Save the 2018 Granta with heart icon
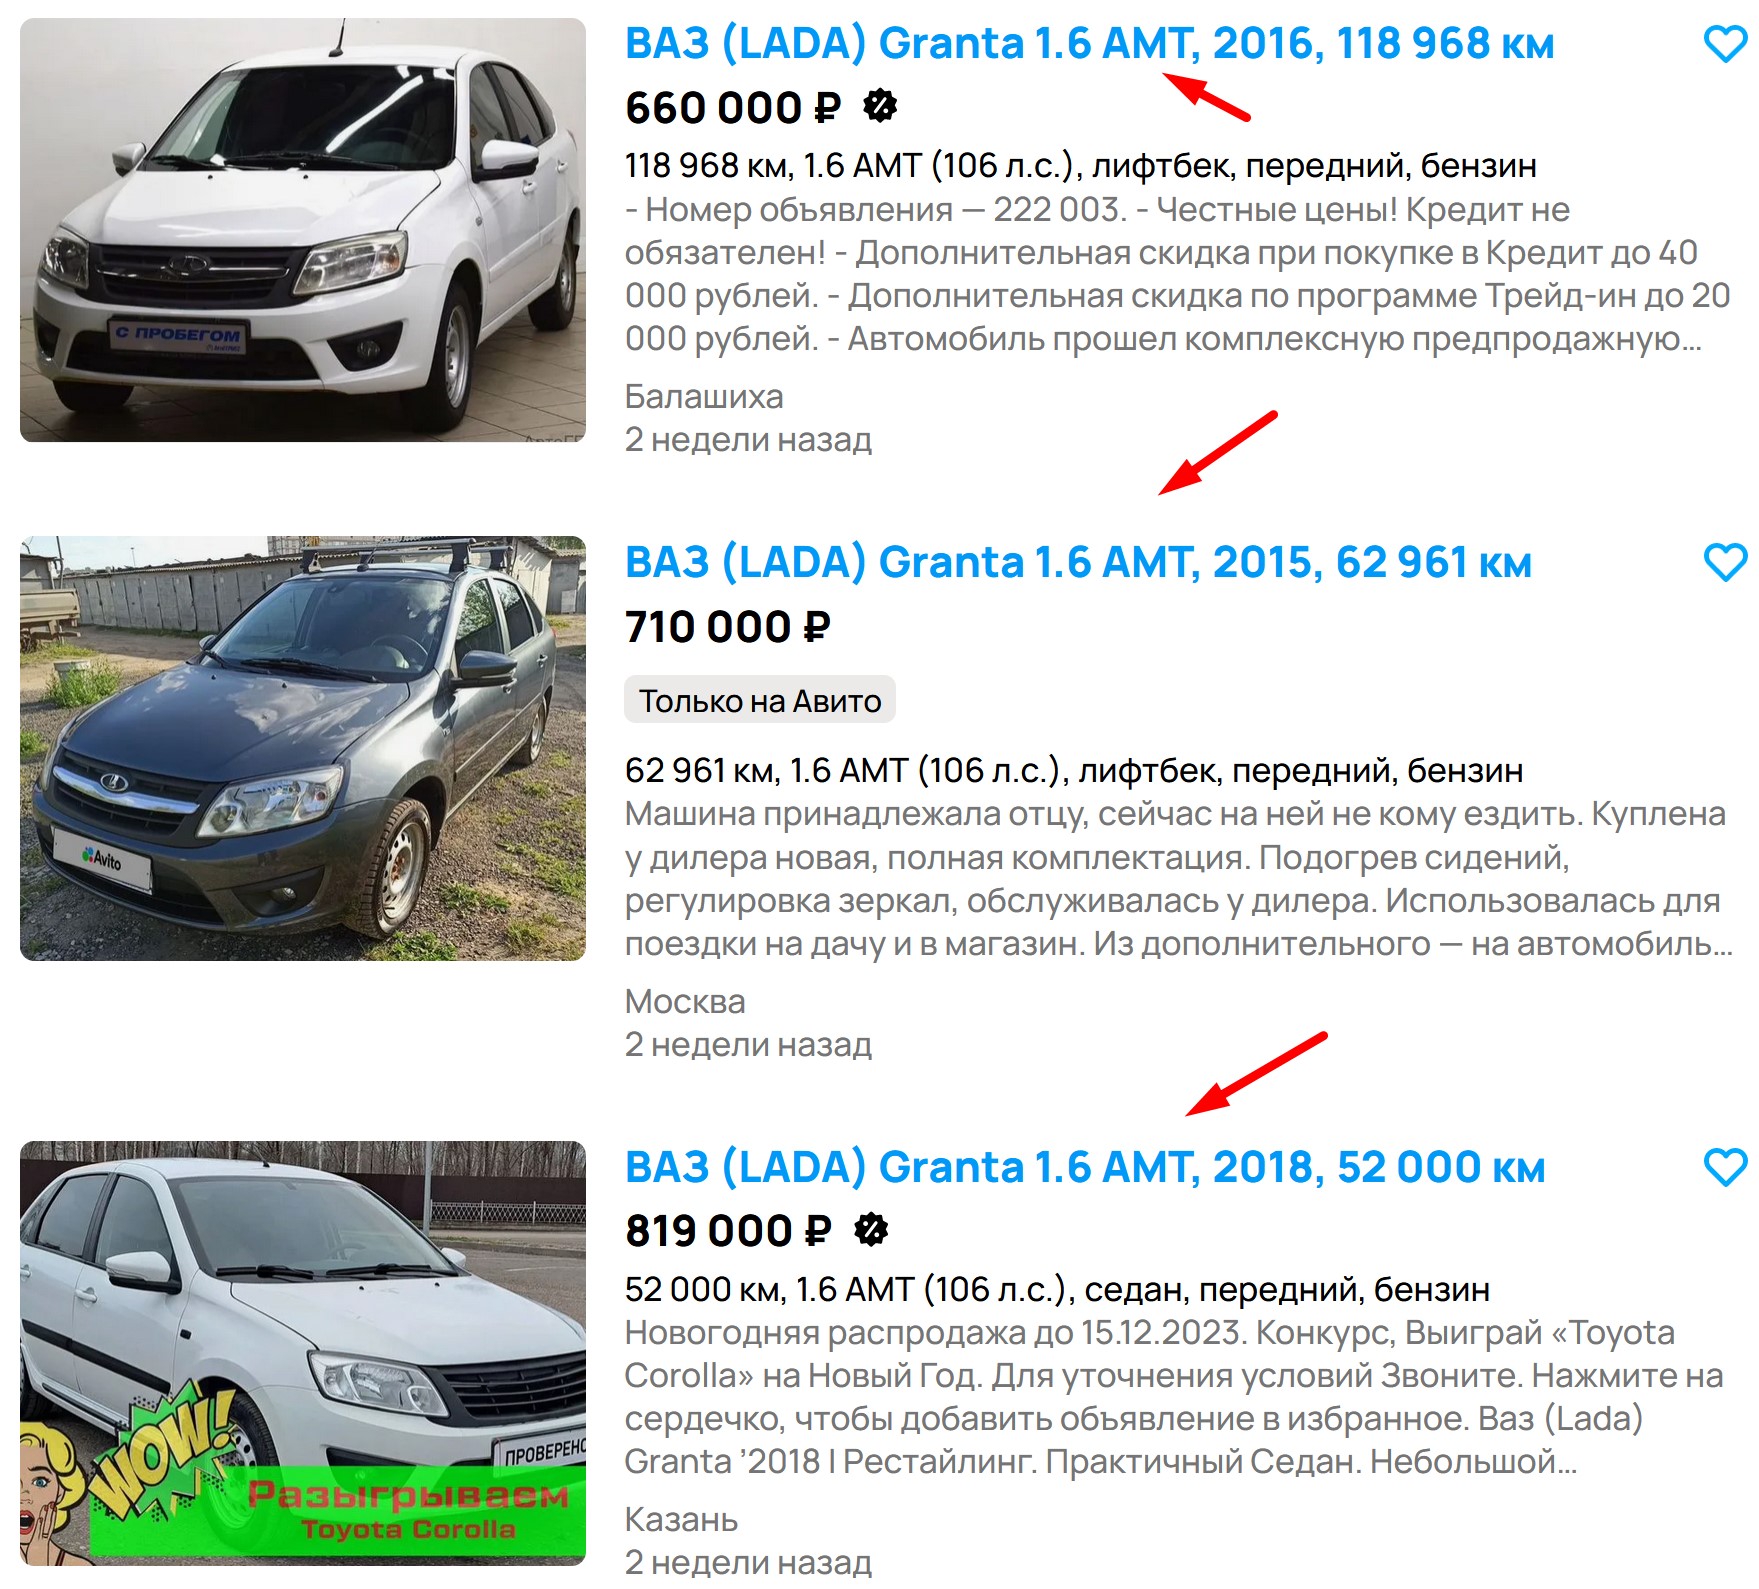Viewport: 1759px width, 1589px height. coord(1725,1167)
